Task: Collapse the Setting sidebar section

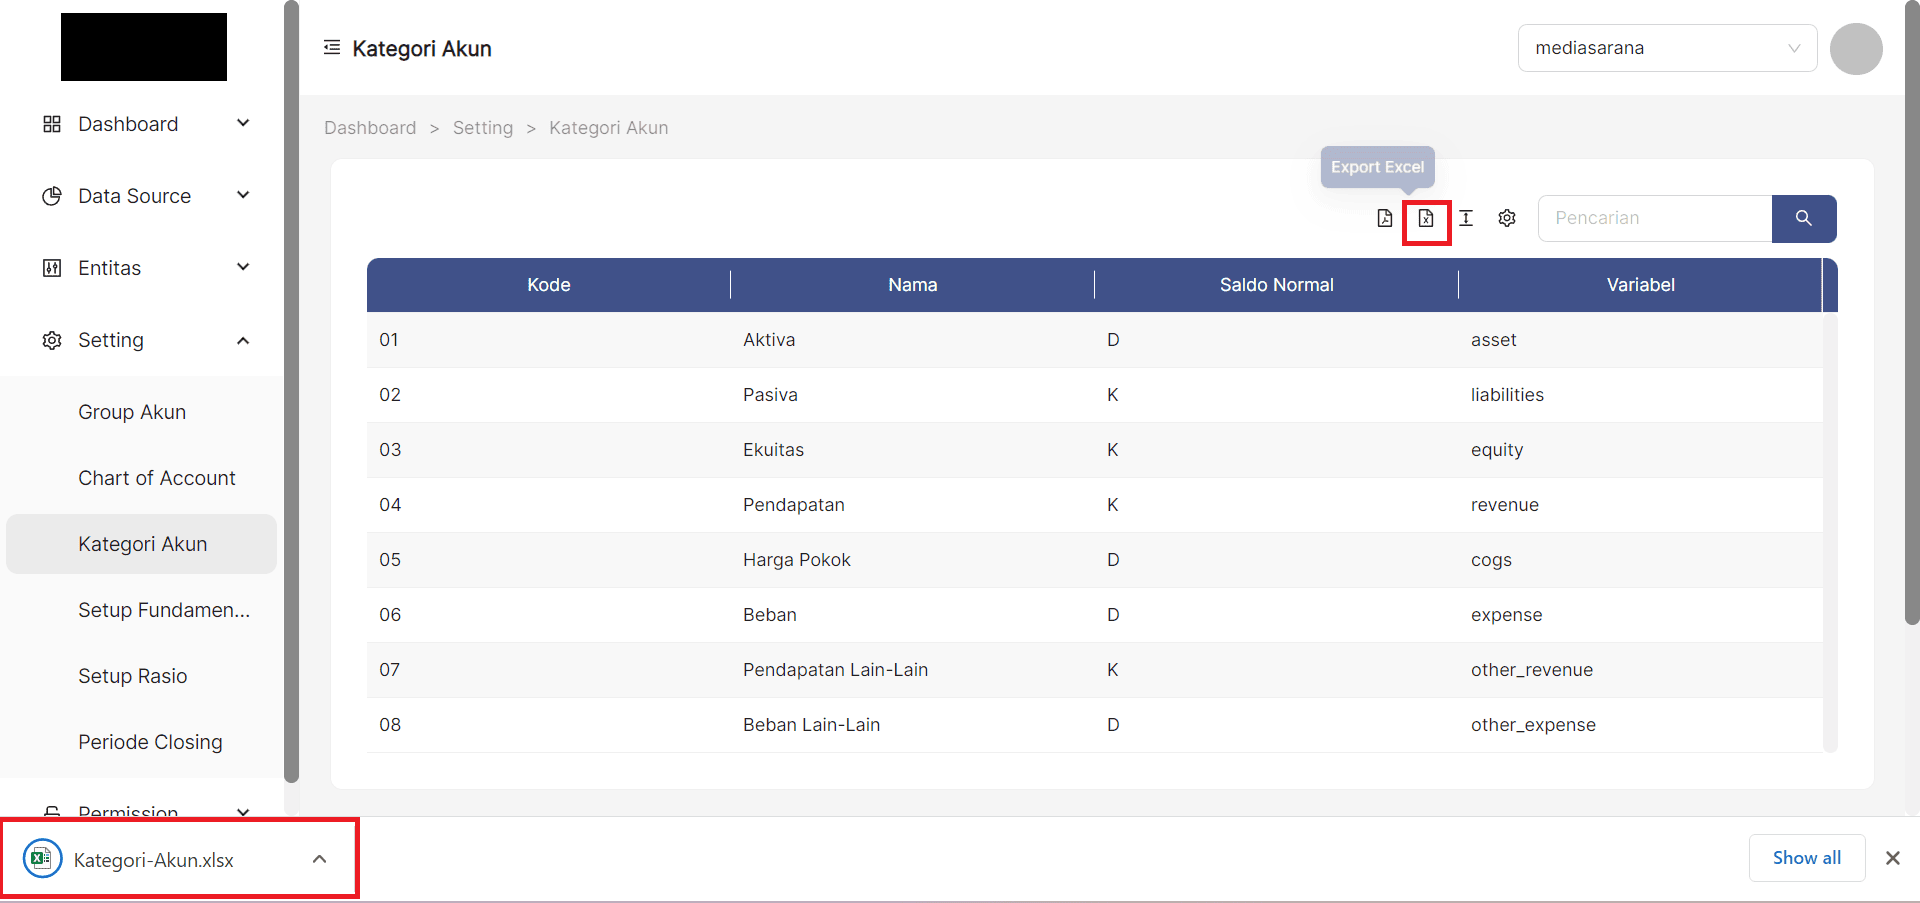Action: [243, 340]
